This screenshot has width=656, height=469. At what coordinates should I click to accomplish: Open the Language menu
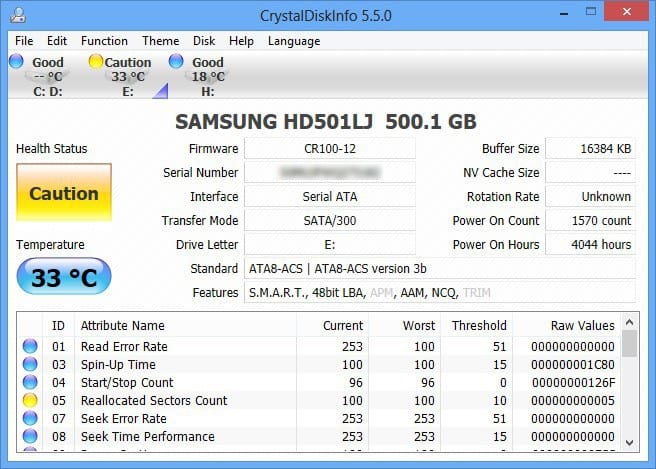[294, 41]
